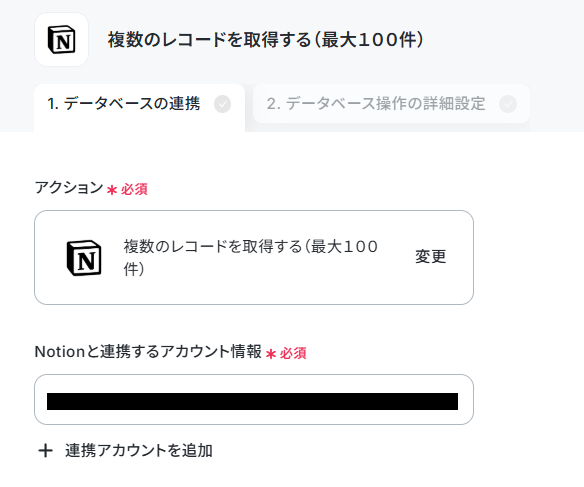Click the red asterisk after アカウント情報 label

pyautogui.click(x=271, y=354)
